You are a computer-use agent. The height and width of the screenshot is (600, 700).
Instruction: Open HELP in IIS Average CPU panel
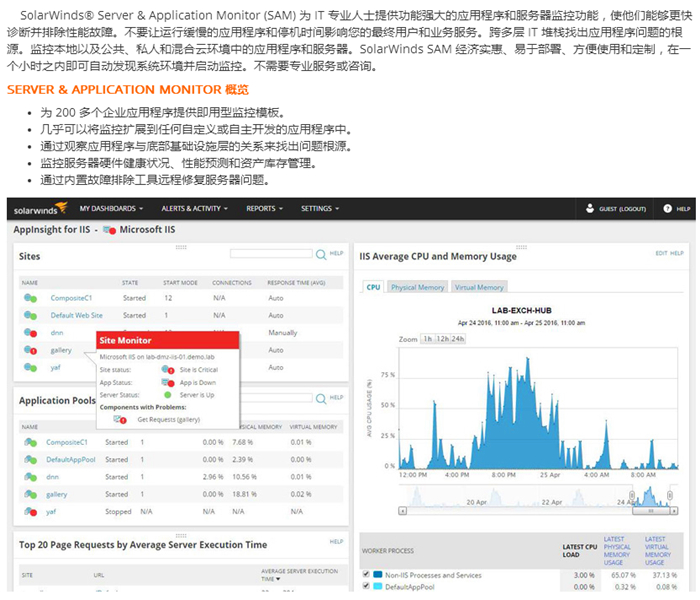point(677,253)
